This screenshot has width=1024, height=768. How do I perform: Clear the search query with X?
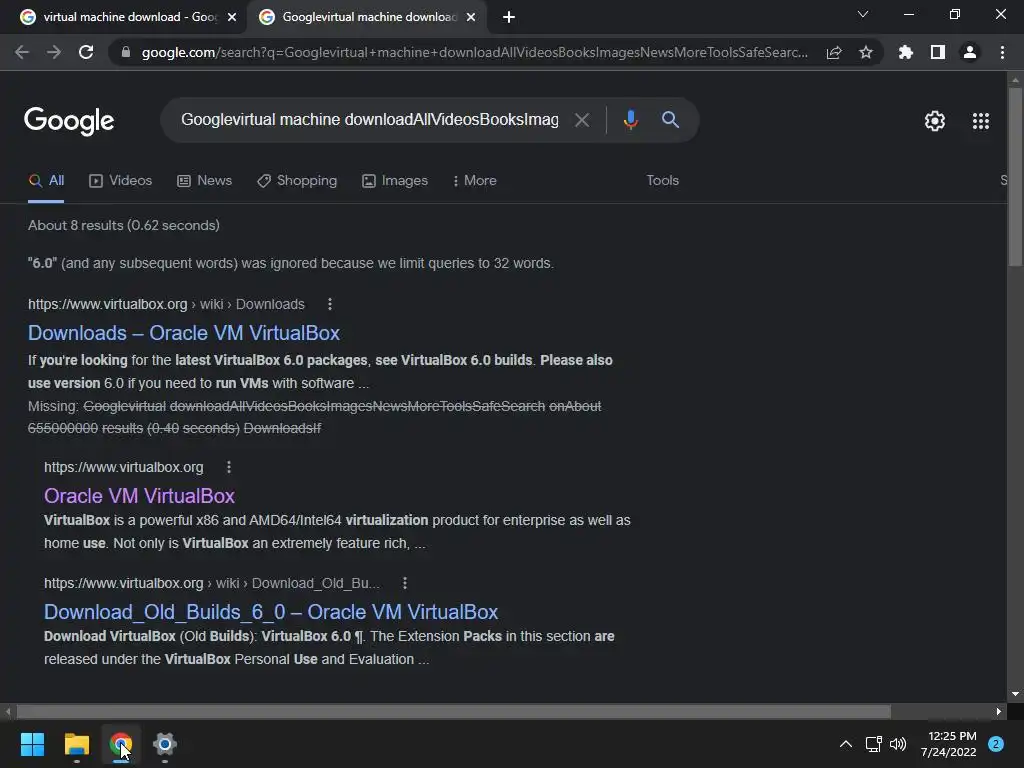click(x=582, y=120)
